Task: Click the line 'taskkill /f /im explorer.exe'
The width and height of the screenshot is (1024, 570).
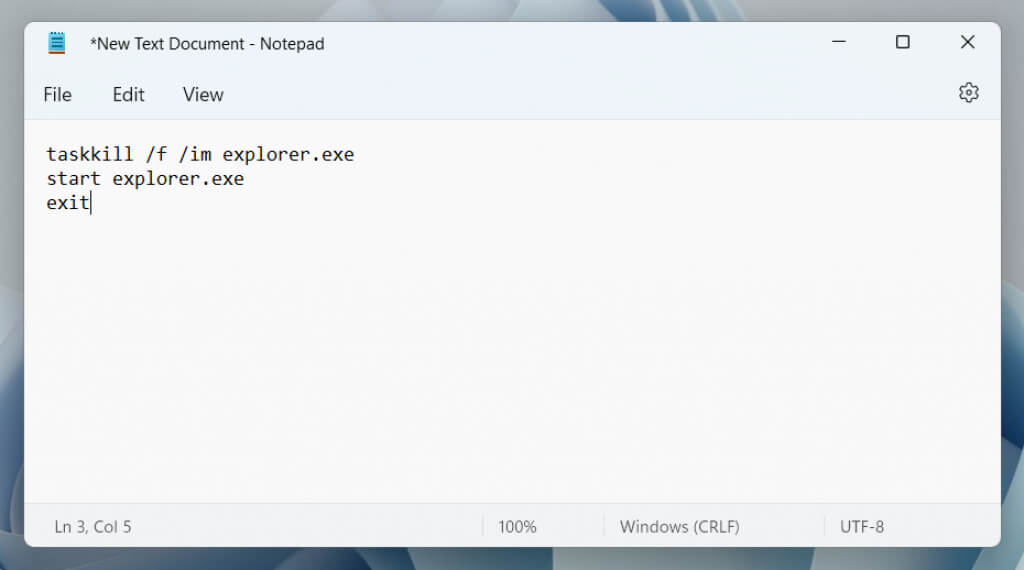Action: [x=200, y=155]
